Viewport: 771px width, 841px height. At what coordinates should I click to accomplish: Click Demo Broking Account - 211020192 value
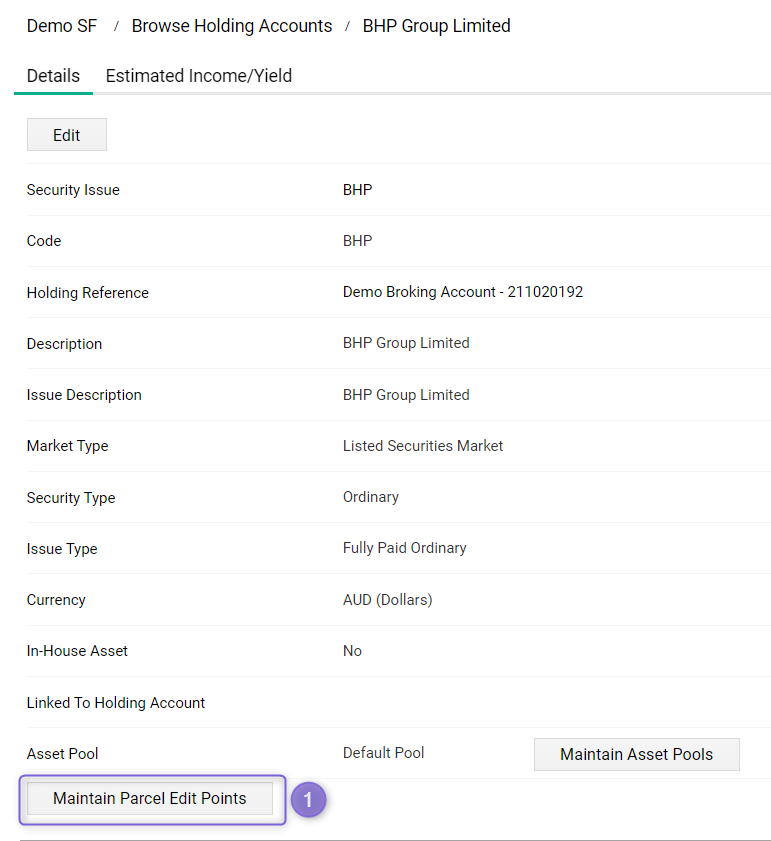[462, 292]
